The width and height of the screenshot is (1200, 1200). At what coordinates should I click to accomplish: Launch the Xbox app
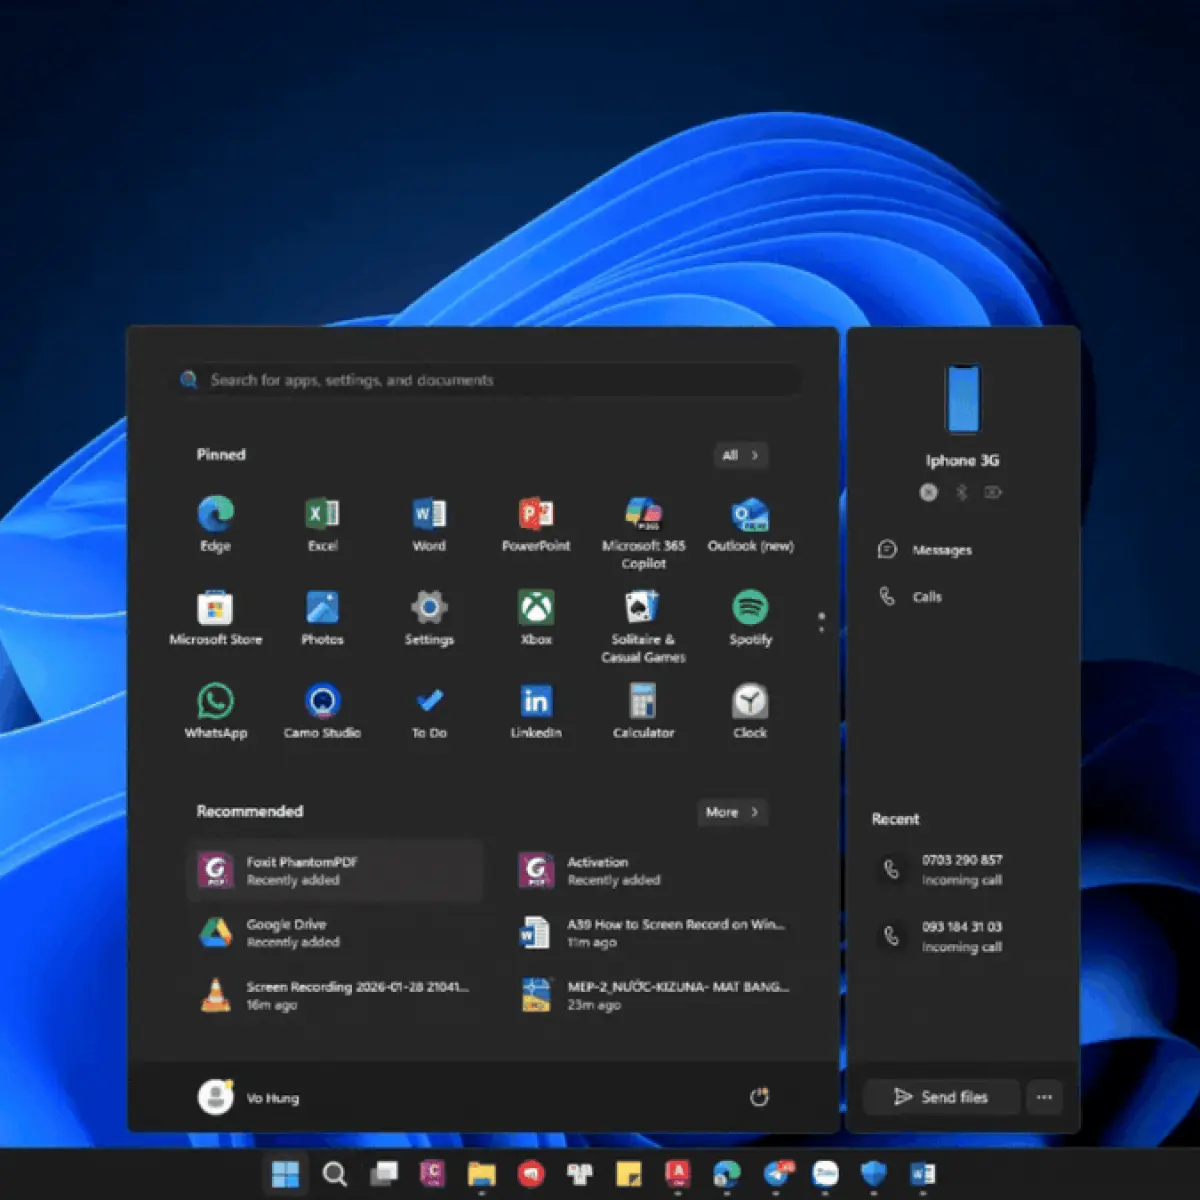[536, 618]
